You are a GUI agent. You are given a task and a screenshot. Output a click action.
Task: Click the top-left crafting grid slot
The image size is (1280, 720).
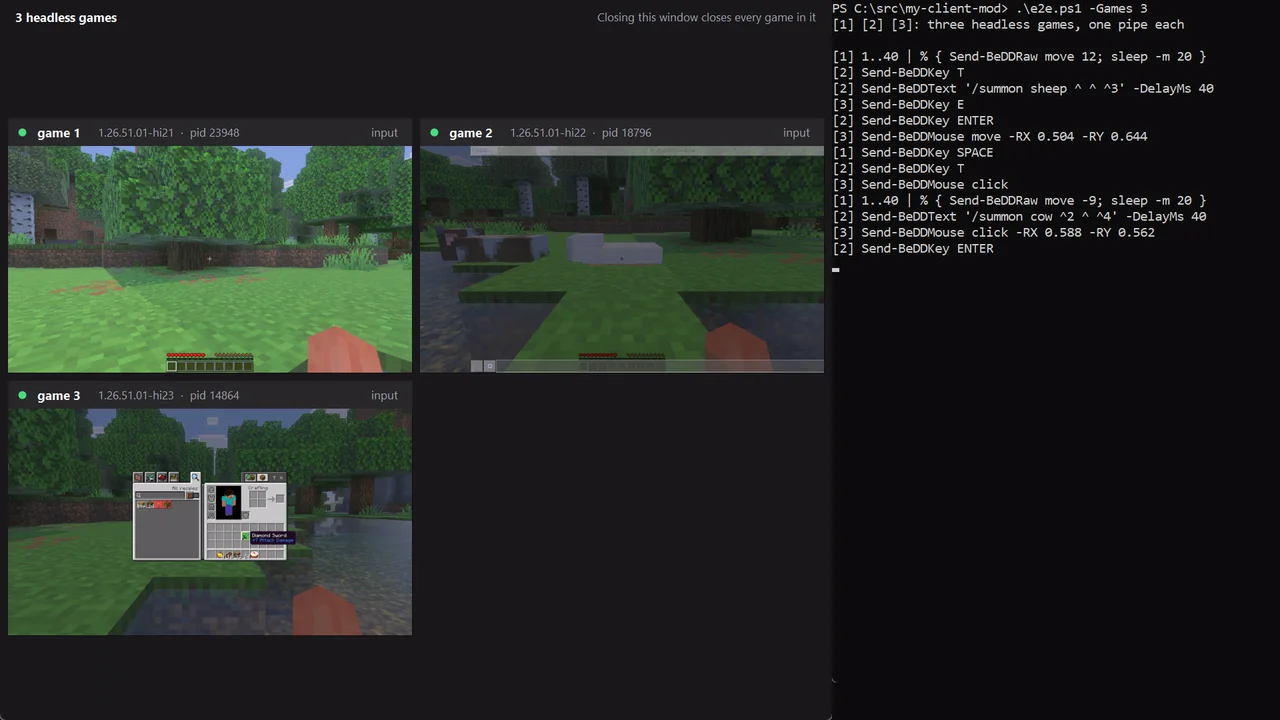tap(254, 494)
